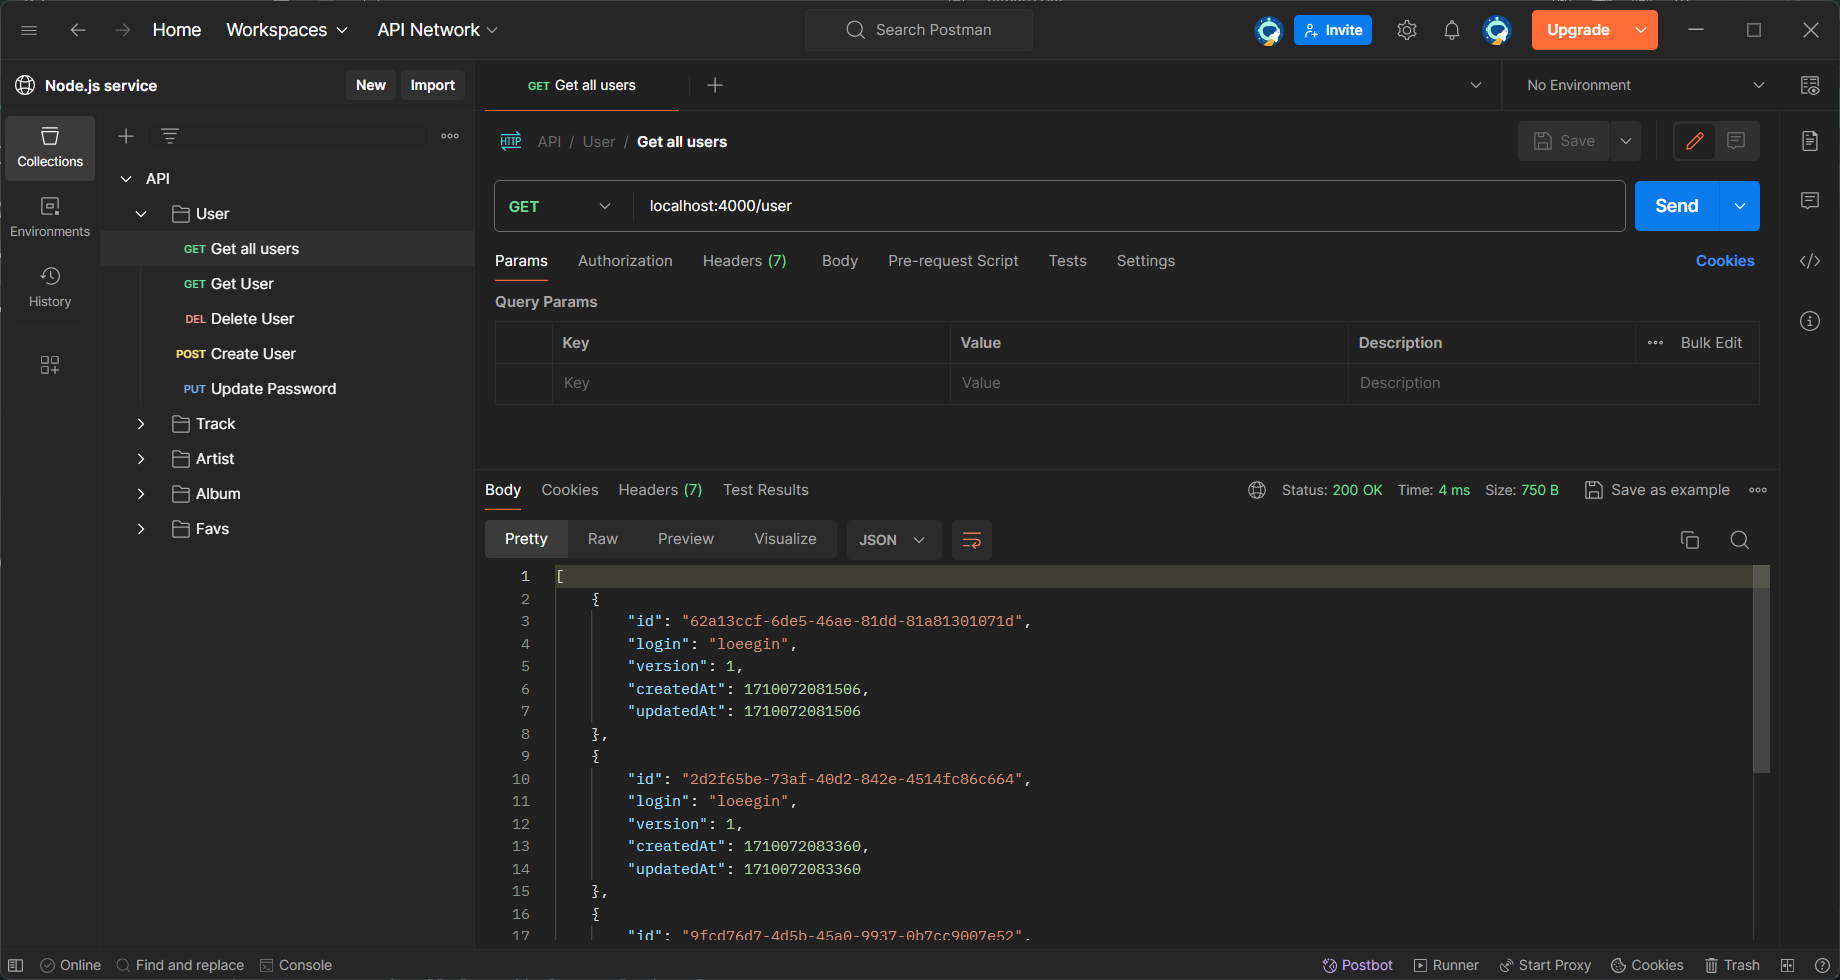The width and height of the screenshot is (1840, 980).
Task: Expand the Artist folder
Action: [x=141, y=459]
